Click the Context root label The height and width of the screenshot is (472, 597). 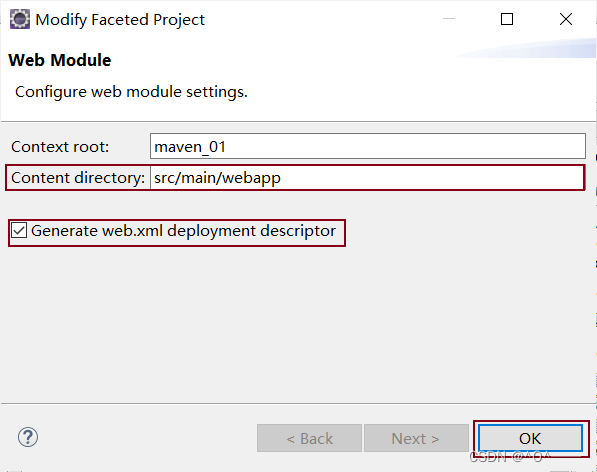tap(60, 147)
